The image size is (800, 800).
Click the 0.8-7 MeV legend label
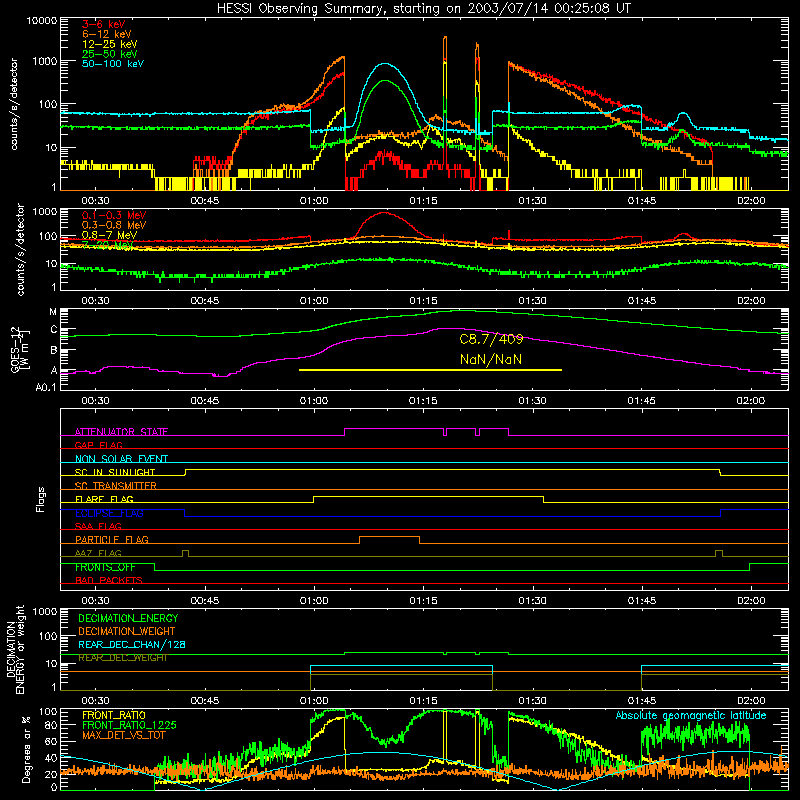tap(109, 235)
